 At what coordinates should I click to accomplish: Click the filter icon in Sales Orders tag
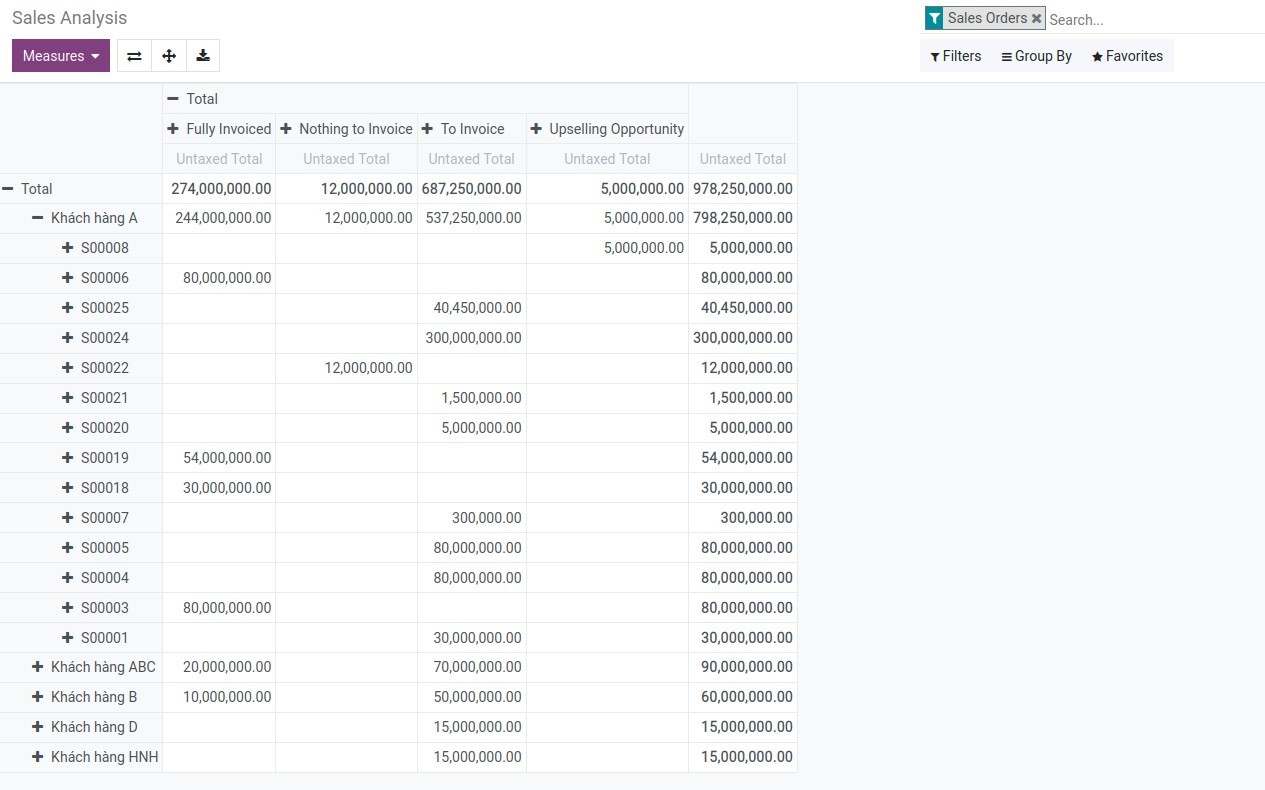934,18
